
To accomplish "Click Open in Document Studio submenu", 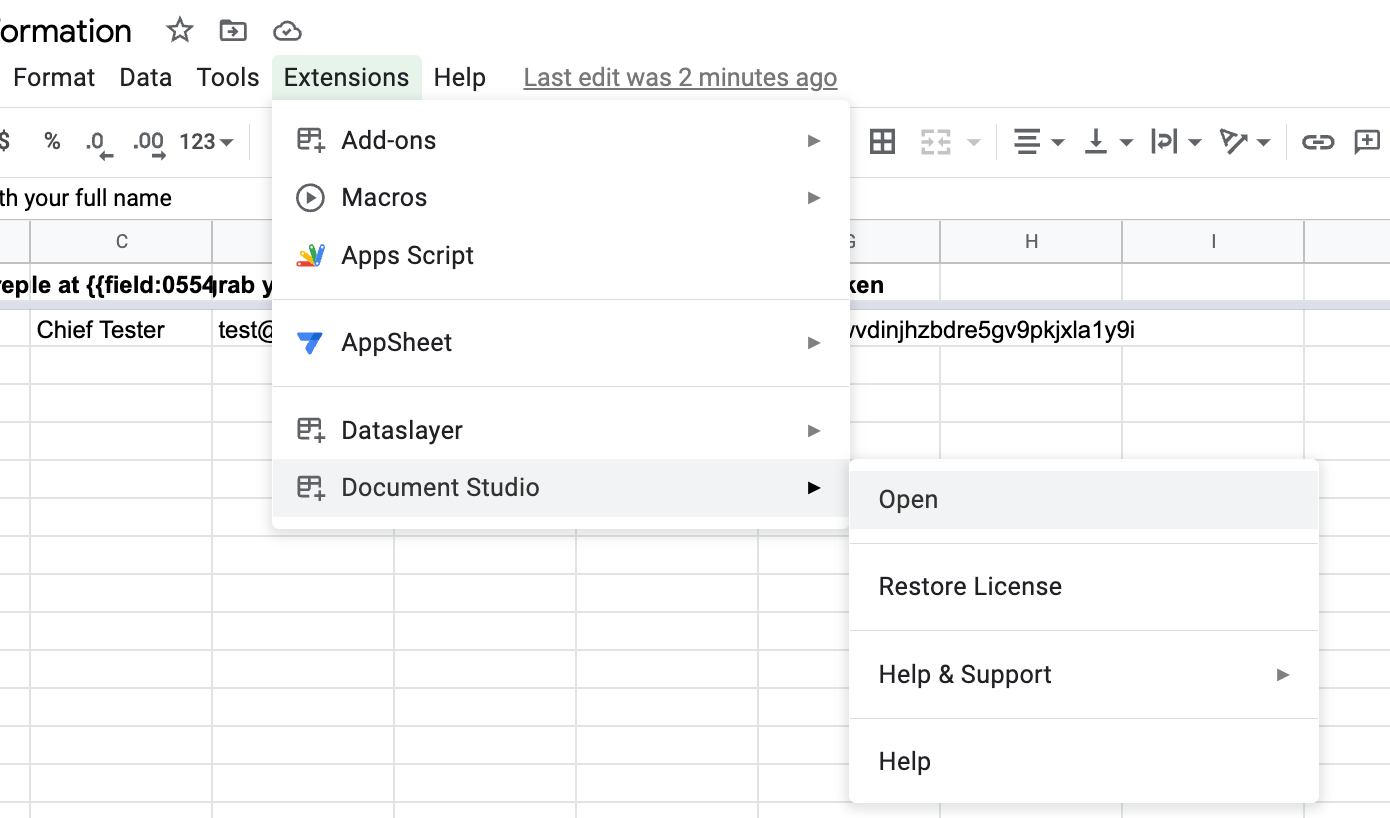I will click(x=1084, y=499).
